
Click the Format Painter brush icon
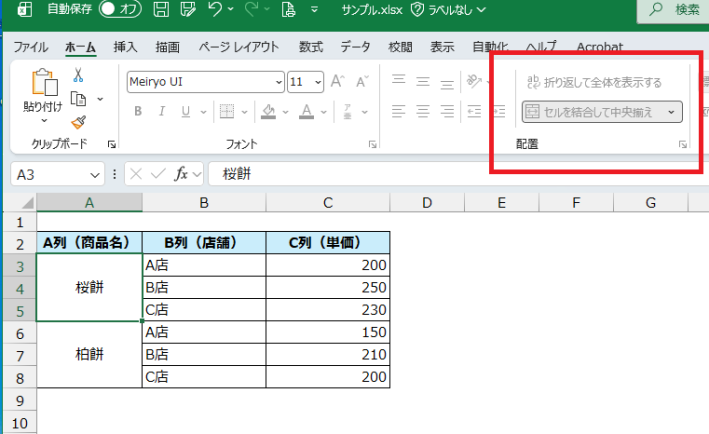click(x=78, y=121)
